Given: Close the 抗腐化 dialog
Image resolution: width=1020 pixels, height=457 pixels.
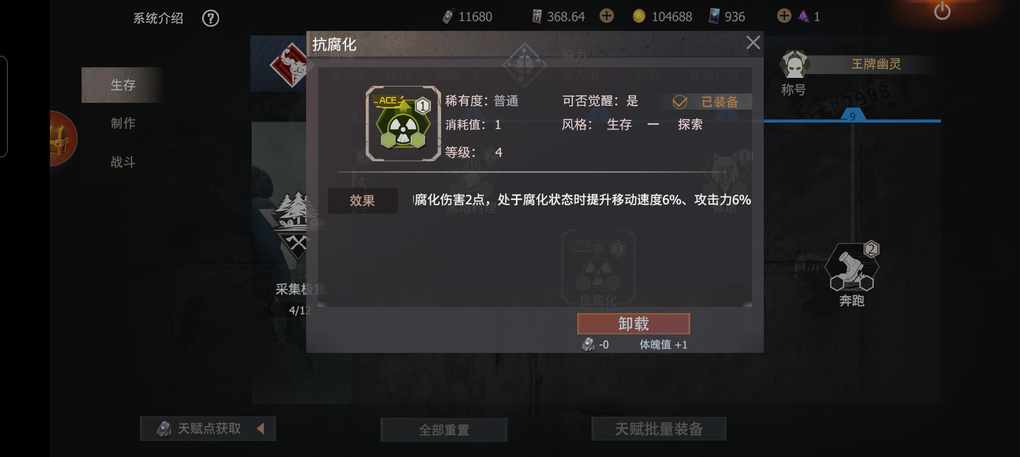Looking at the screenshot, I should pyautogui.click(x=753, y=44).
